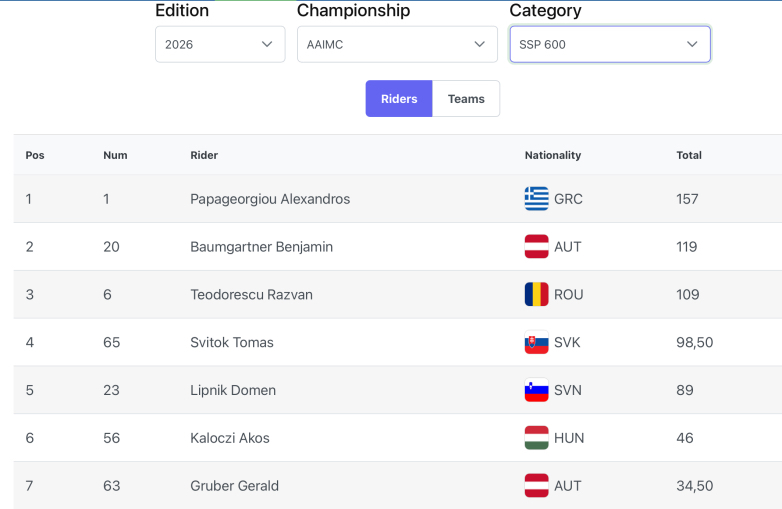Image resolution: width=782 pixels, height=509 pixels.
Task: Click the Romanian flag next to ROU
Action: pyautogui.click(x=536, y=294)
